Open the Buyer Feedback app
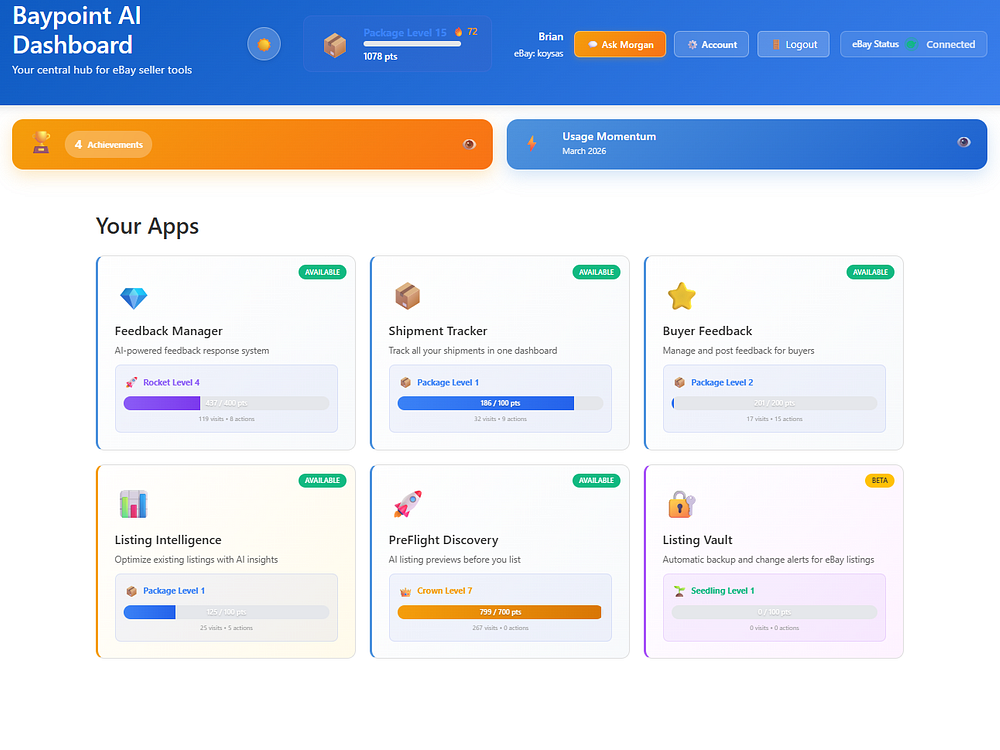Viewport: 1000px width, 750px height. [774, 353]
